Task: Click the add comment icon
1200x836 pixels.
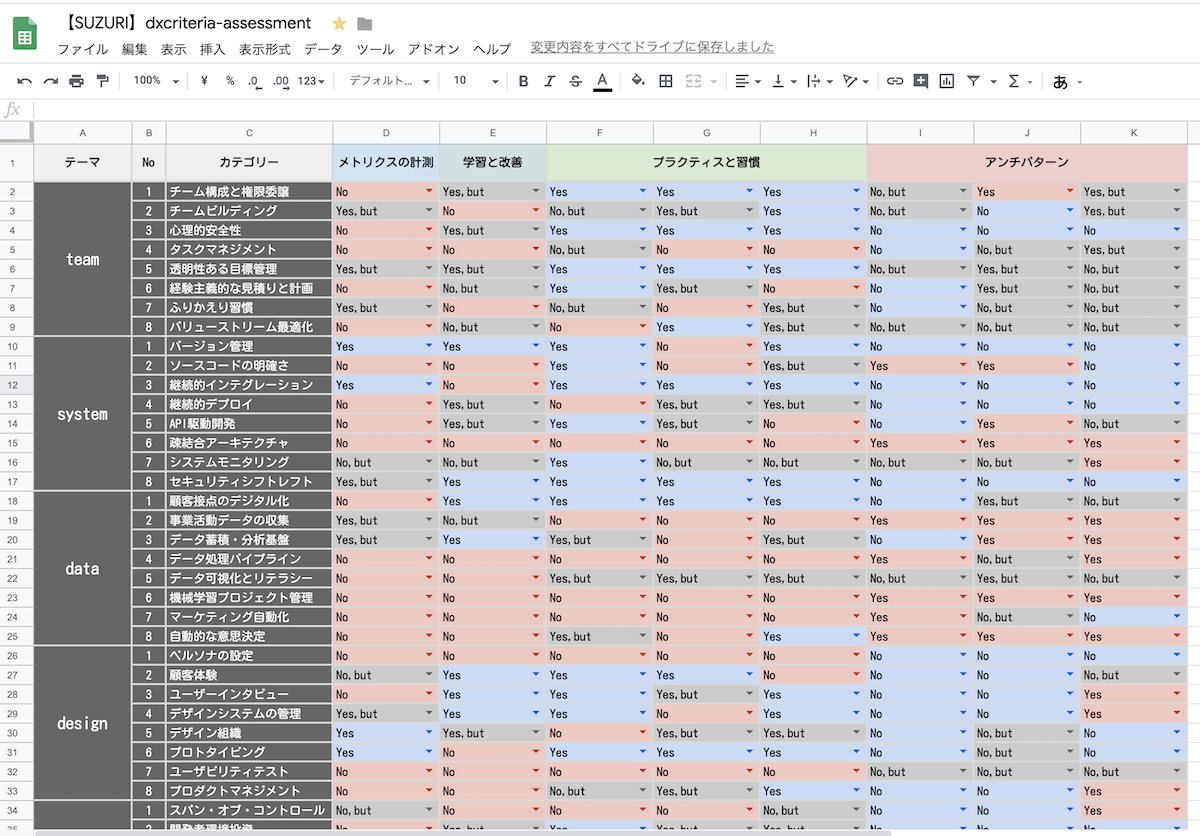Action: click(x=920, y=81)
